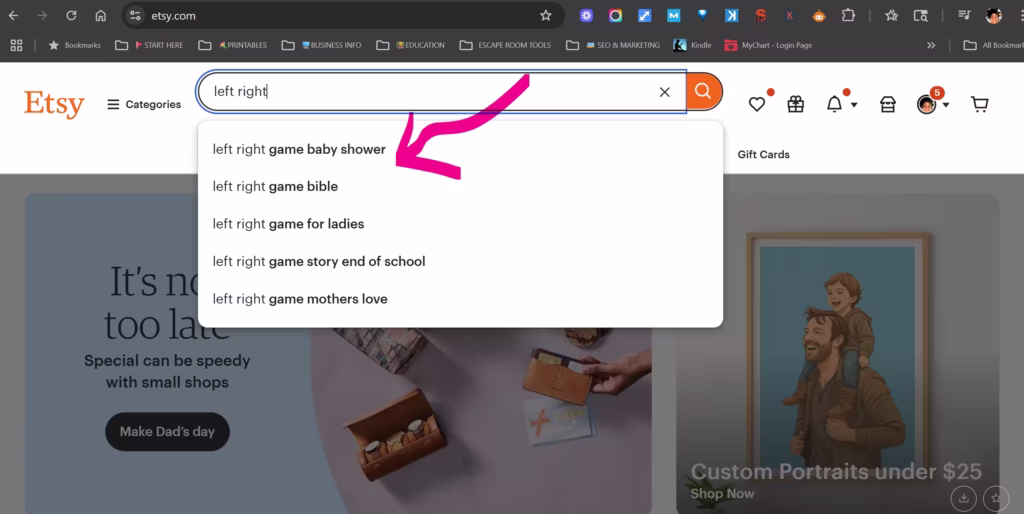Screen dimensions: 1024x514
Task: Click the download circle icon on banner
Action: click(963, 498)
